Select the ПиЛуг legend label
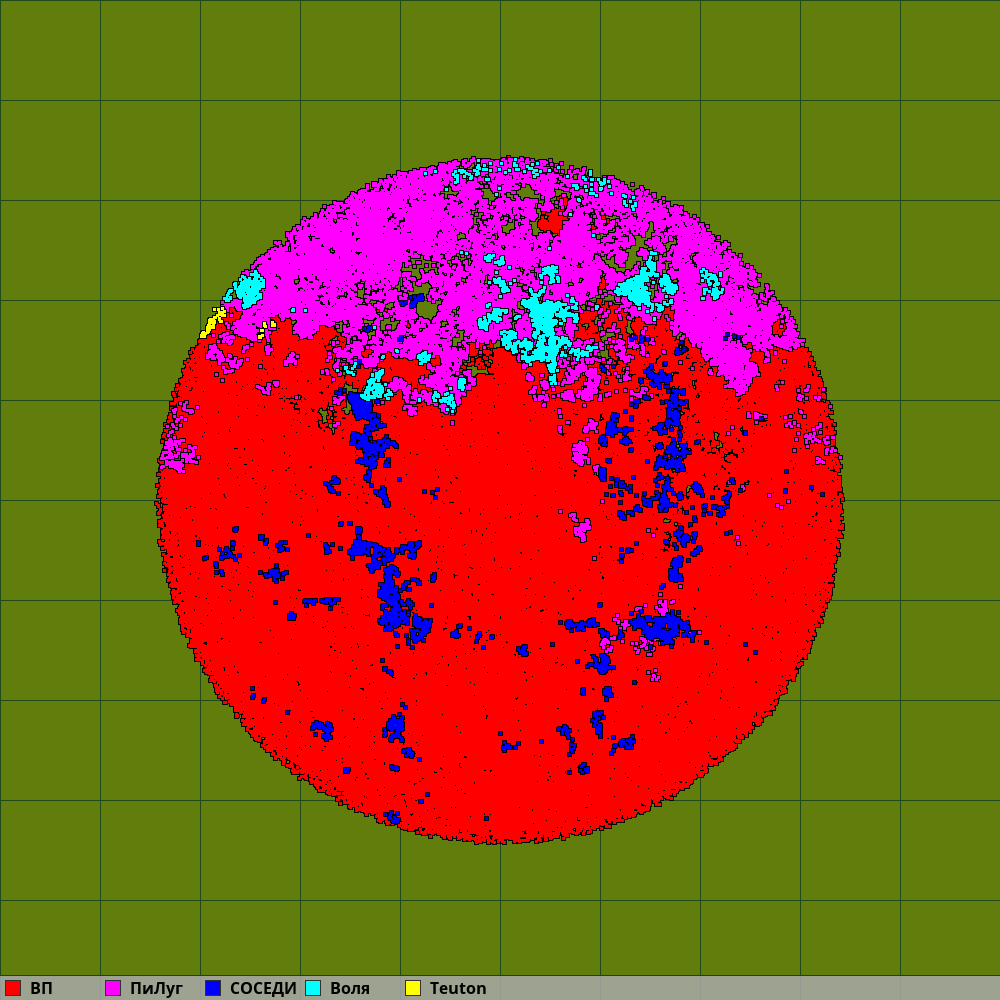This screenshot has width=1000, height=1000. click(156, 988)
